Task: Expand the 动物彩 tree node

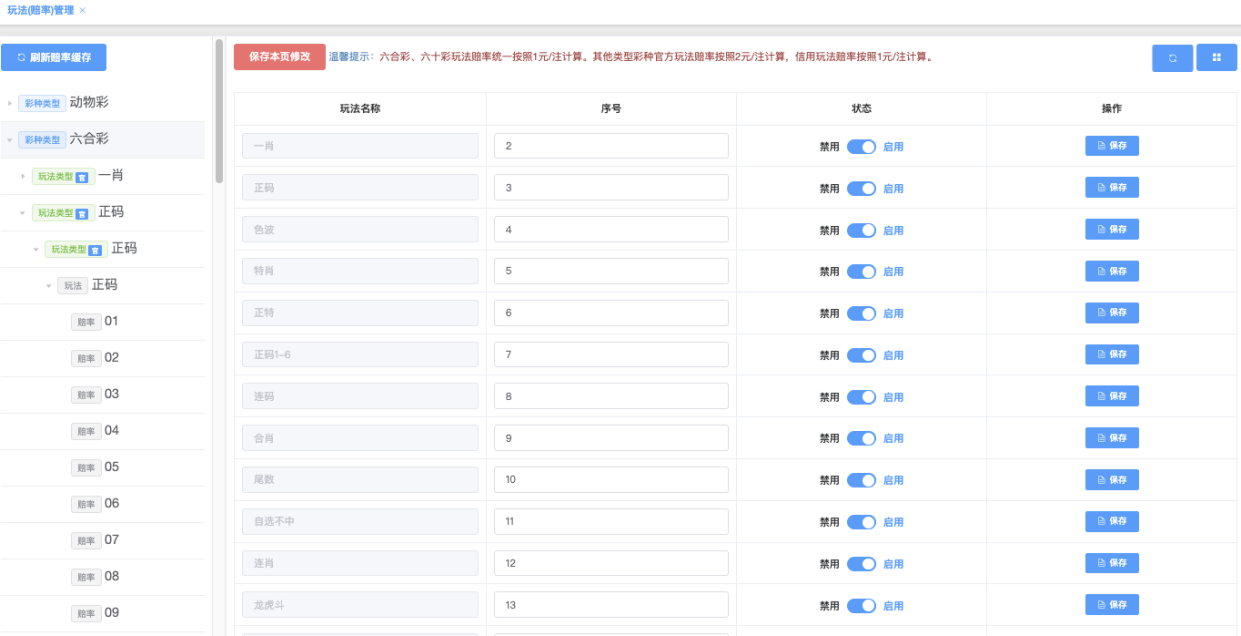Action: tap(10, 103)
